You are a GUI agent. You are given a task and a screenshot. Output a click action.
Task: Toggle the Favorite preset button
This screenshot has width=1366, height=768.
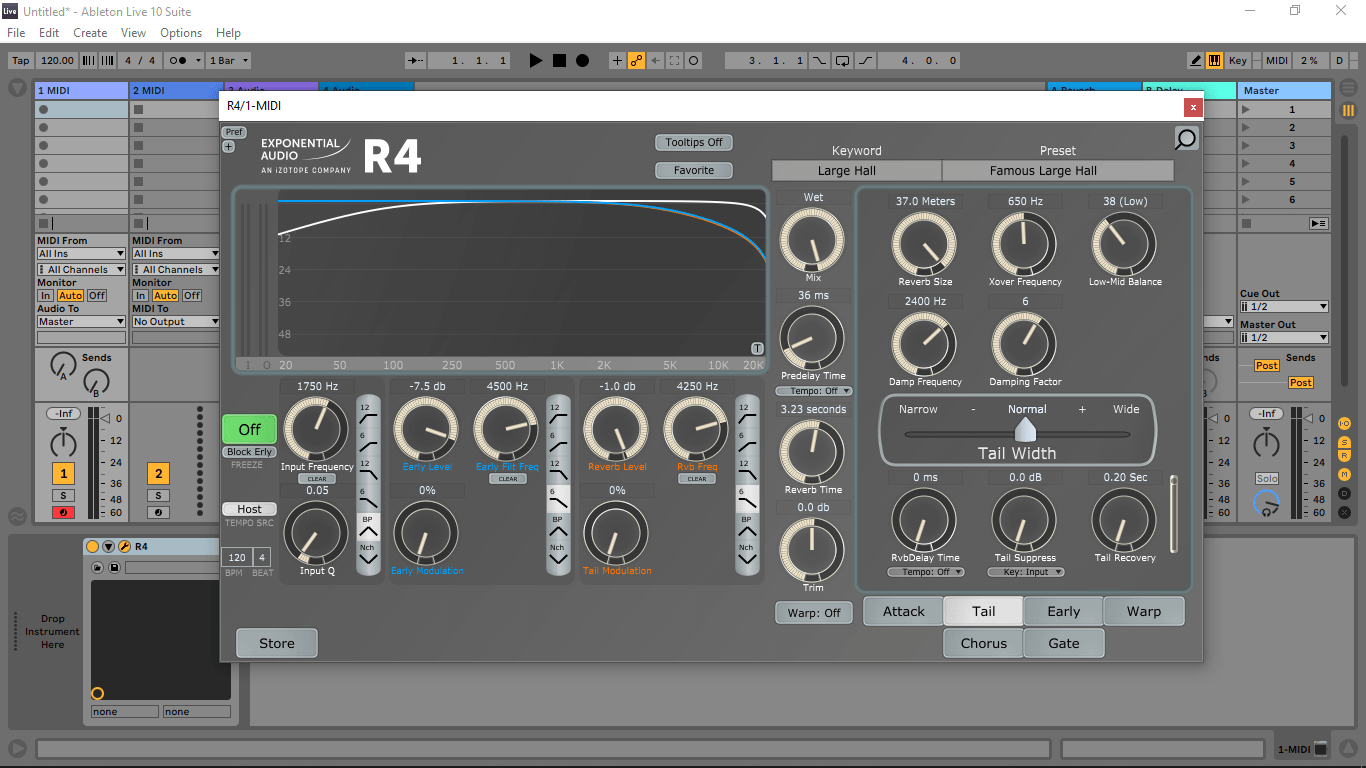click(x=694, y=170)
